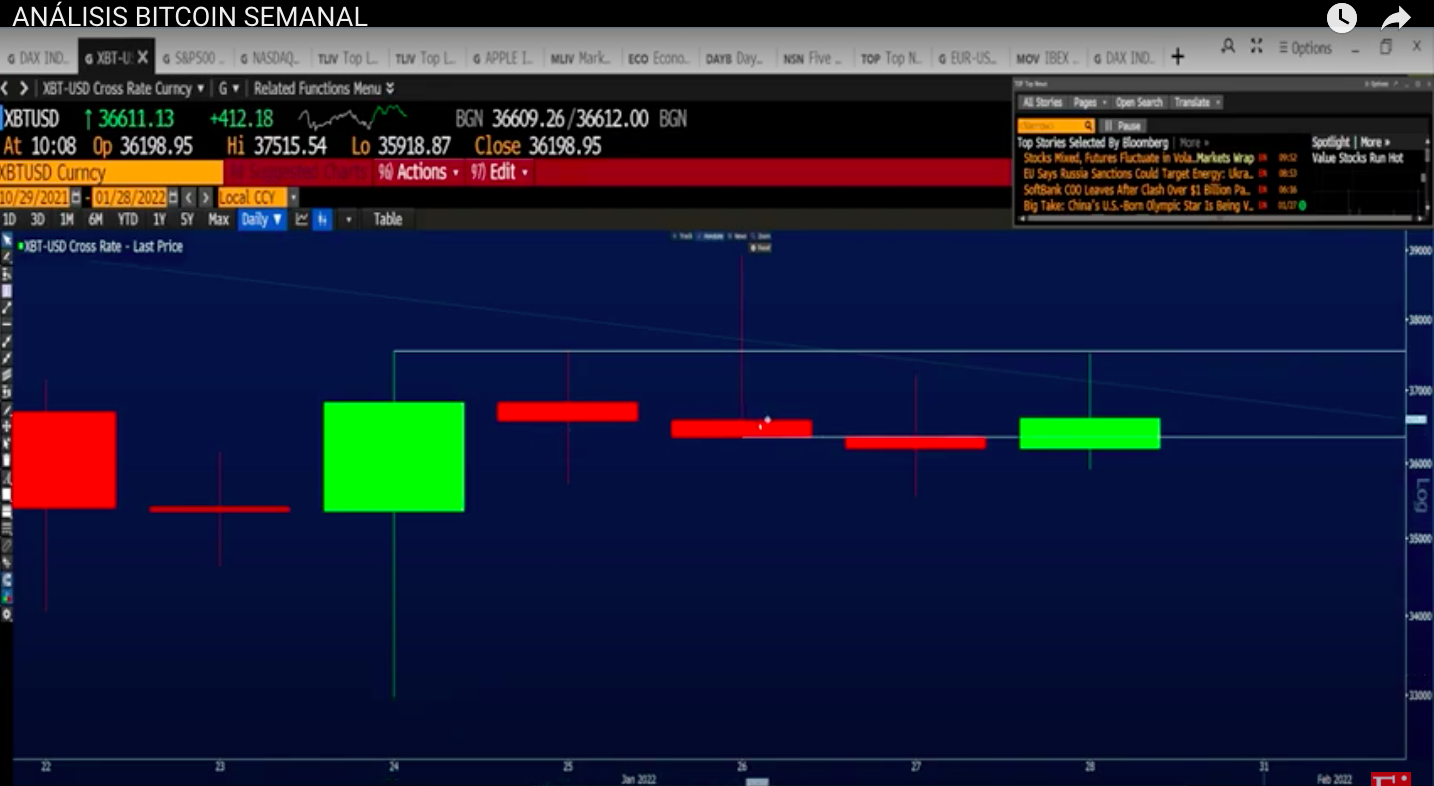Click the video share arrow icon
Image resolution: width=1434 pixels, height=786 pixels.
tap(1395, 17)
